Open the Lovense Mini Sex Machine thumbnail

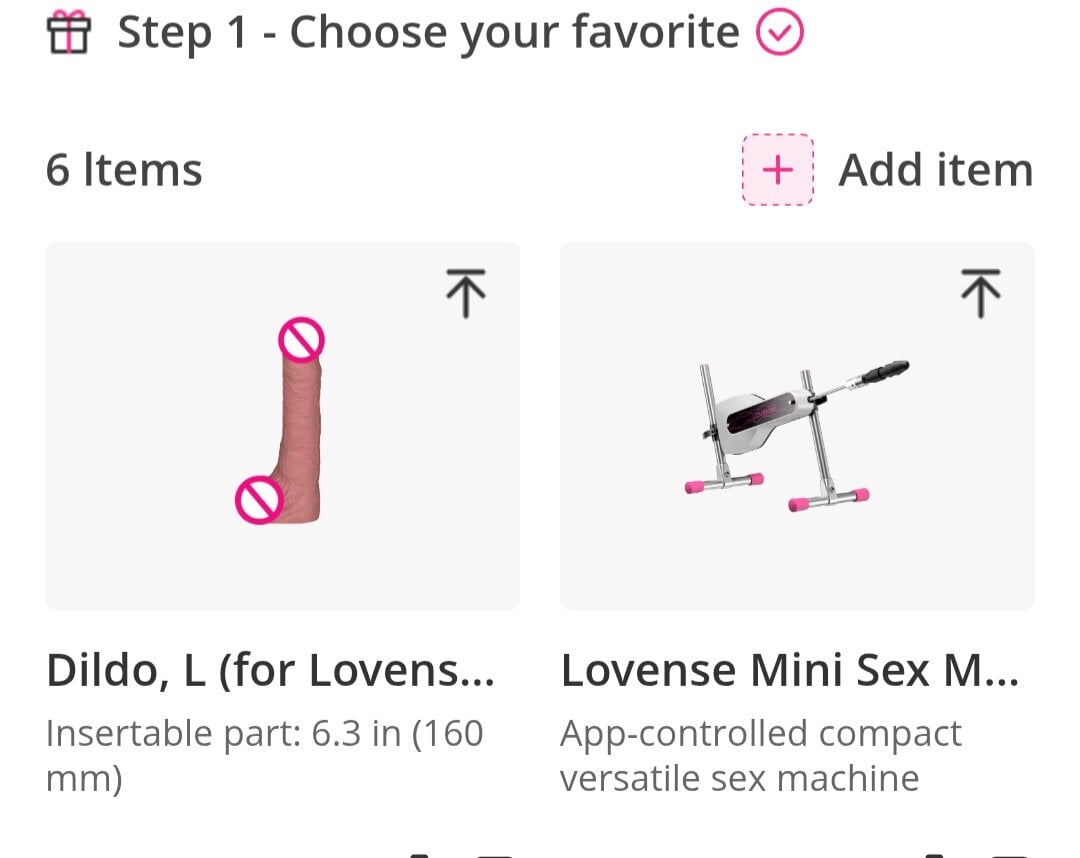tap(797, 425)
